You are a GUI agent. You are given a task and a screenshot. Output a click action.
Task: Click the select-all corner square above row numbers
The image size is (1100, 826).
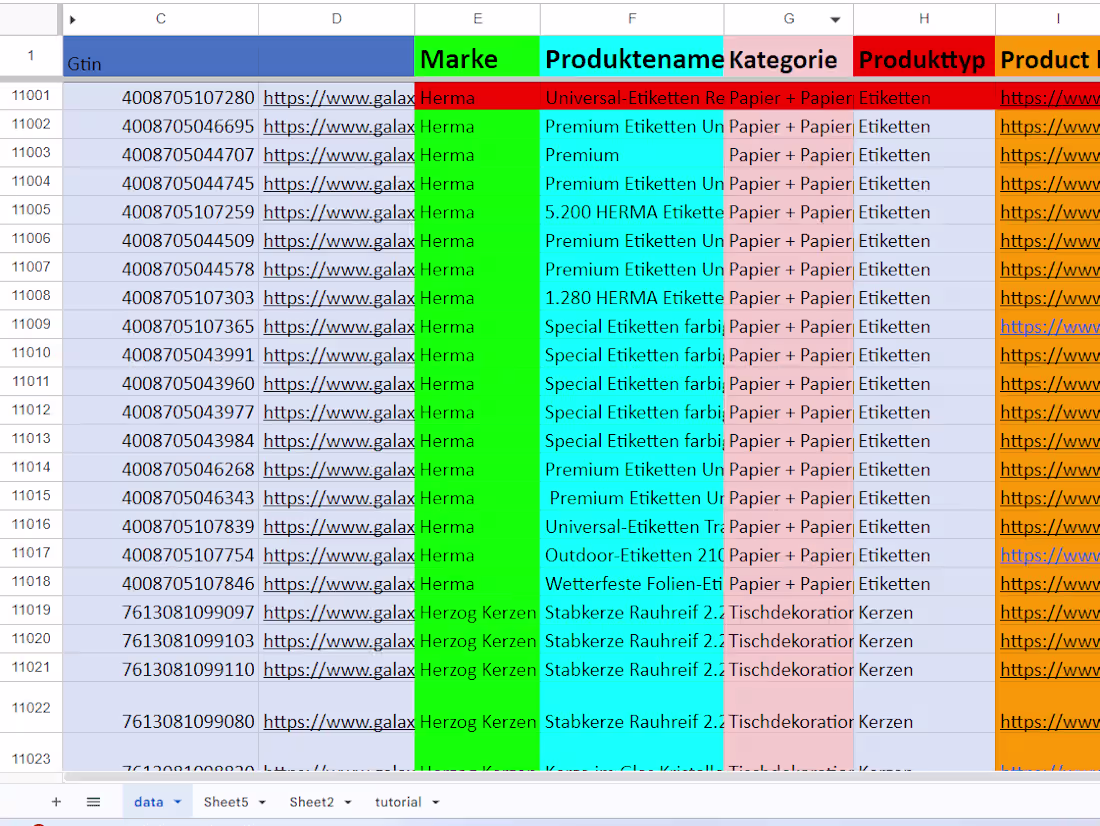tap(30, 19)
